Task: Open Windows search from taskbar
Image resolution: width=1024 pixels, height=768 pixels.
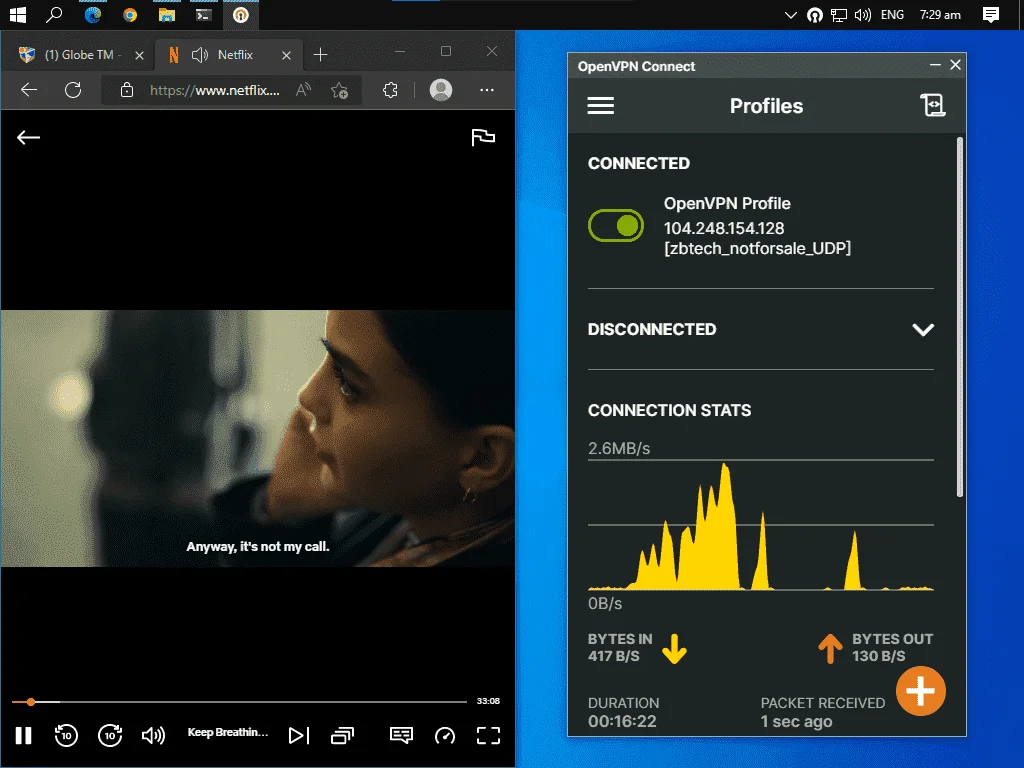Action: (54, 14)
